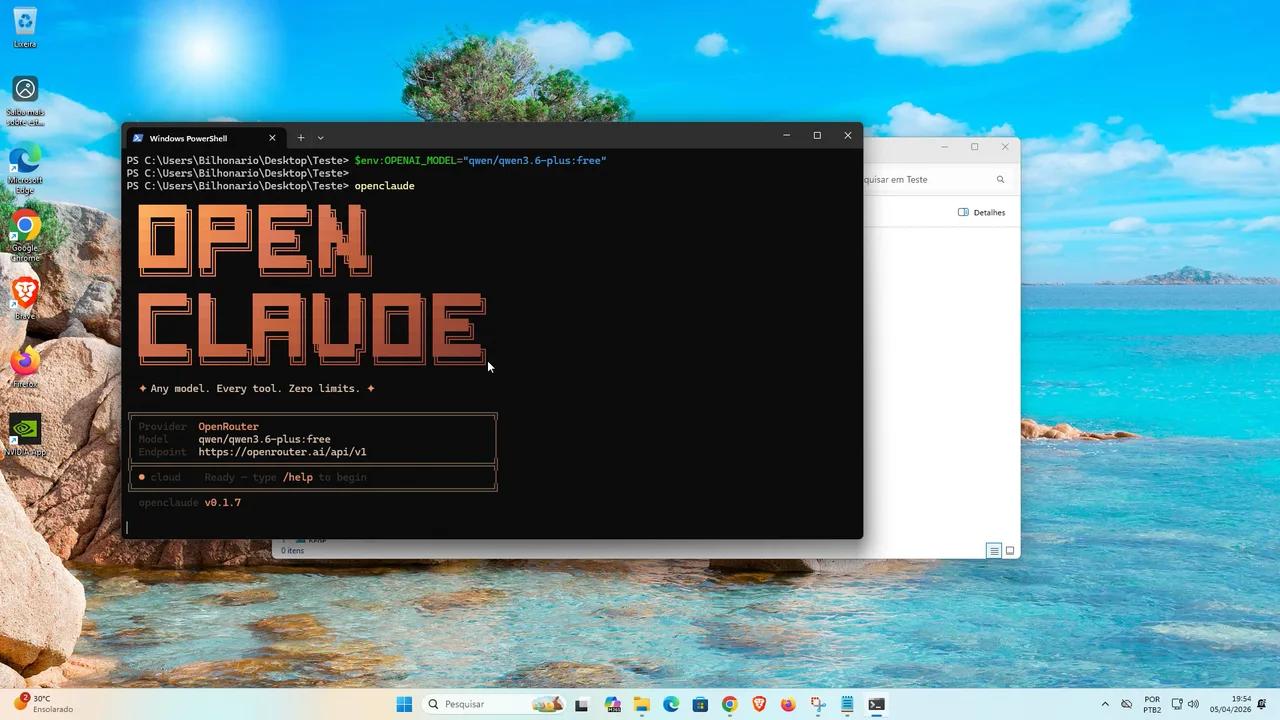Click the 'Any model. Every tool. Zero limits.' tagline
1280x720 pixels.
257,388
